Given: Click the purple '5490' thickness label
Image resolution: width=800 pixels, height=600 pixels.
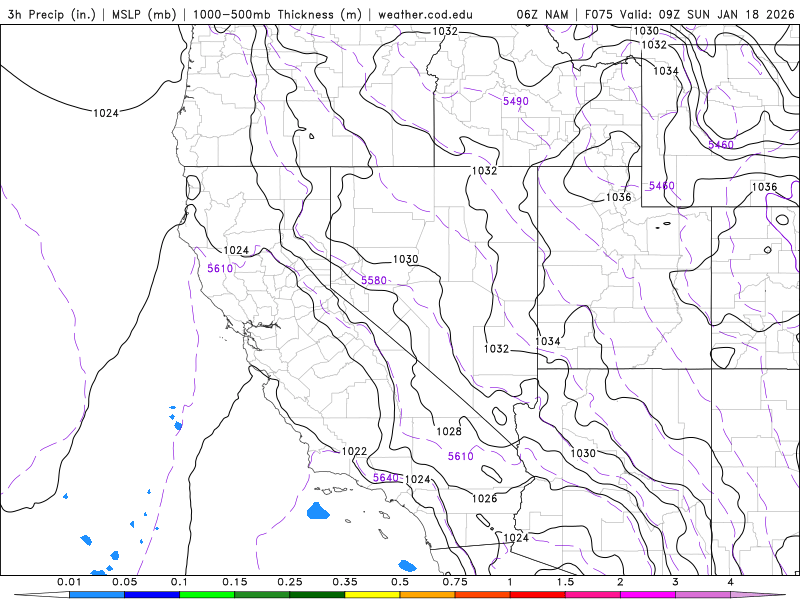Looking at the screenshot, I should tap(516, 101).
